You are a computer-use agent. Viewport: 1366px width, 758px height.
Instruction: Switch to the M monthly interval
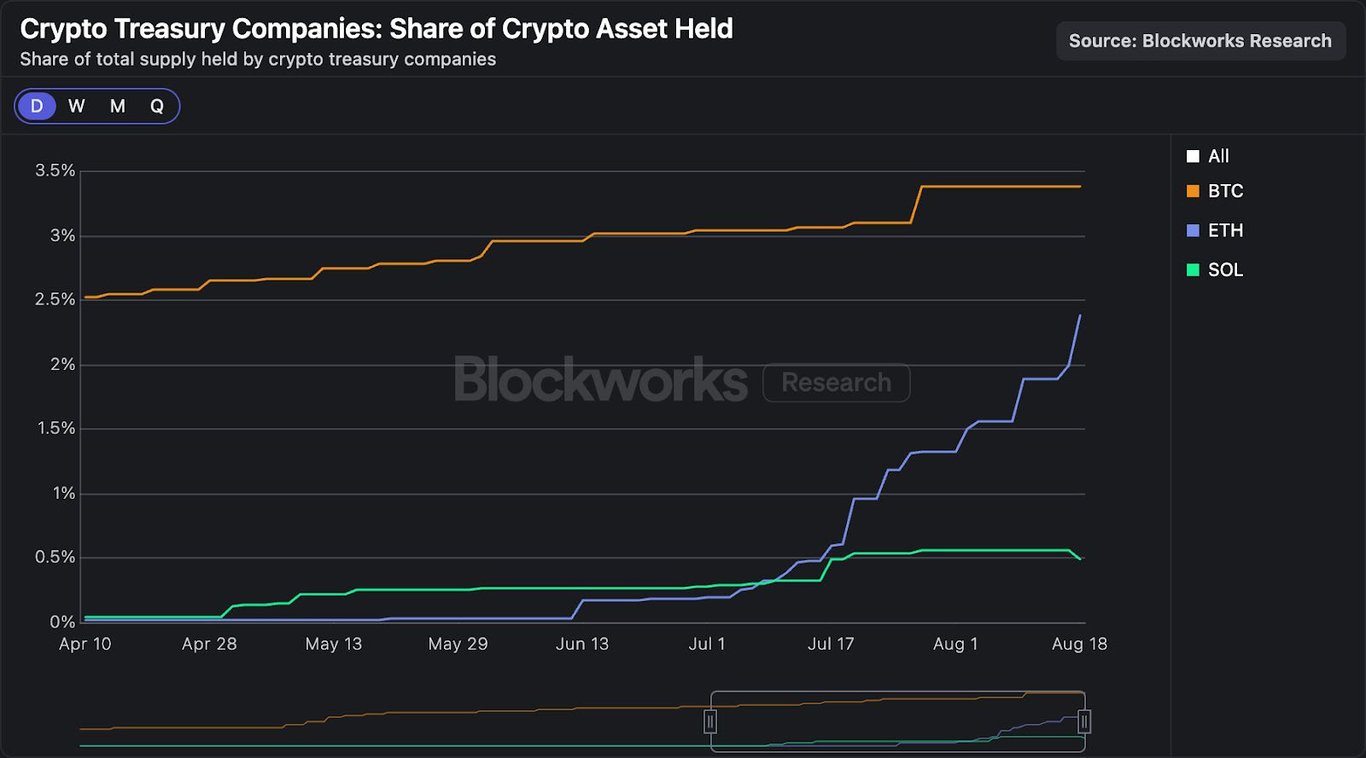click(117, 106)
